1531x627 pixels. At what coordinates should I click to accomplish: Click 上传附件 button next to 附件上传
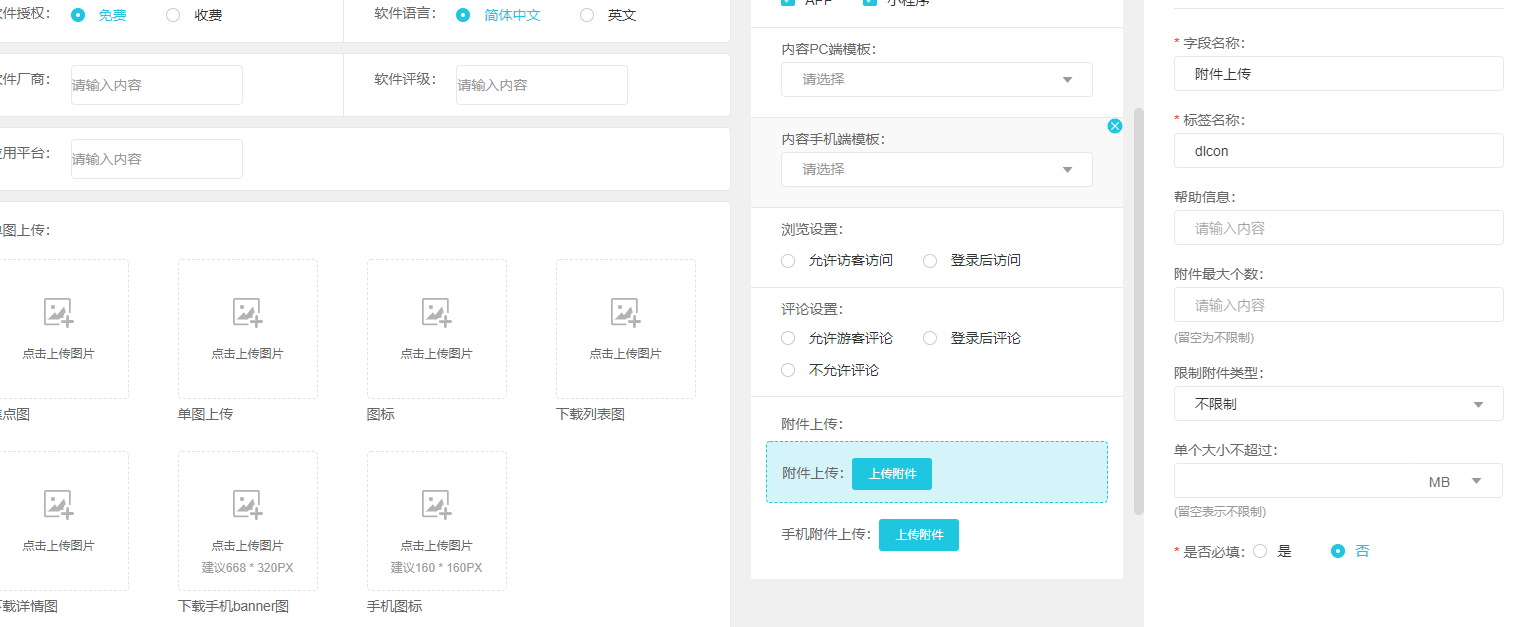tap(891, 474)
